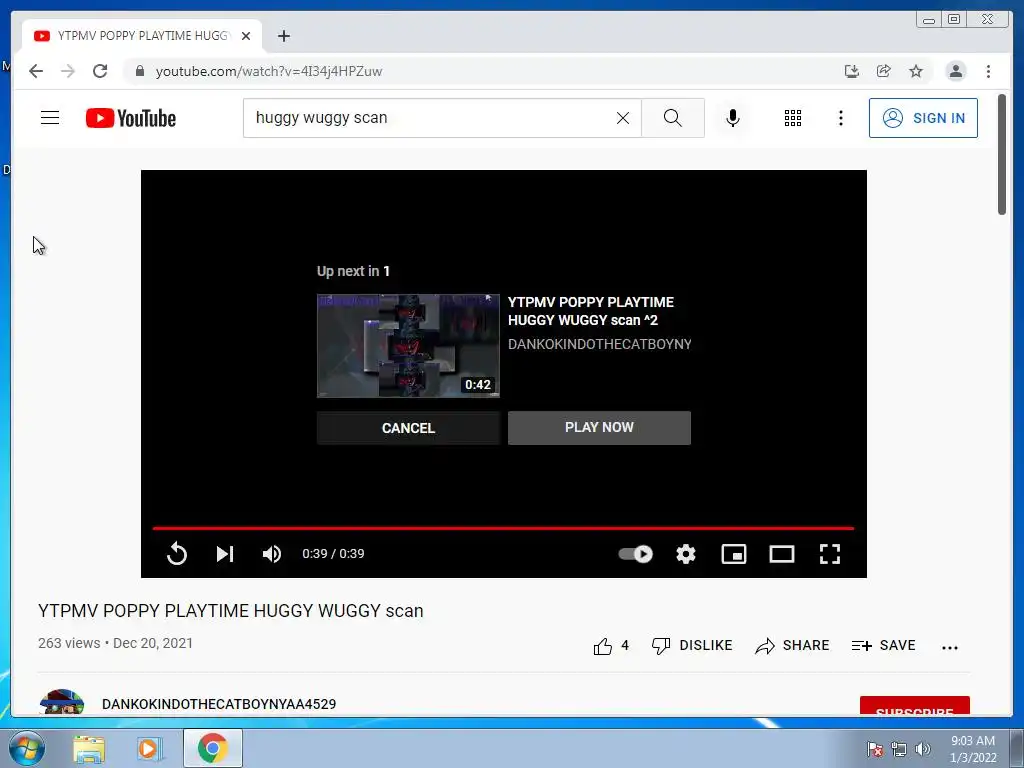Viewport: 1024px width, 768px height.
Task: Click the red video progress bar
Action: pyautogui.click(x=503, y=528)
